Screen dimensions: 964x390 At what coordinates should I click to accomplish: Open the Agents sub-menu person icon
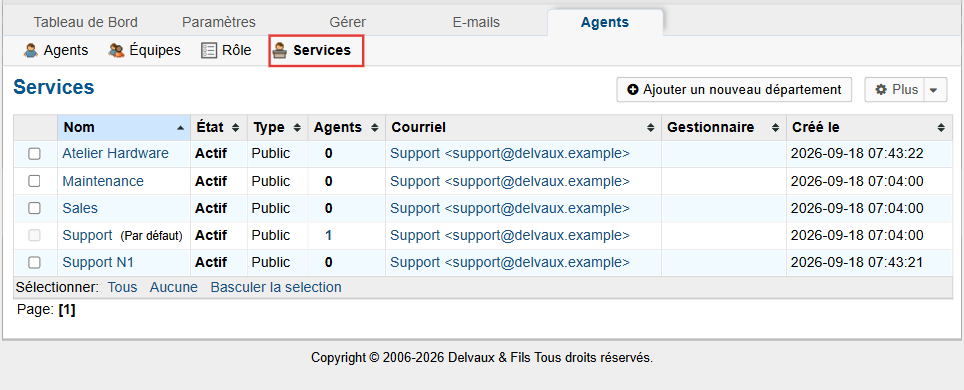(31, 50)
